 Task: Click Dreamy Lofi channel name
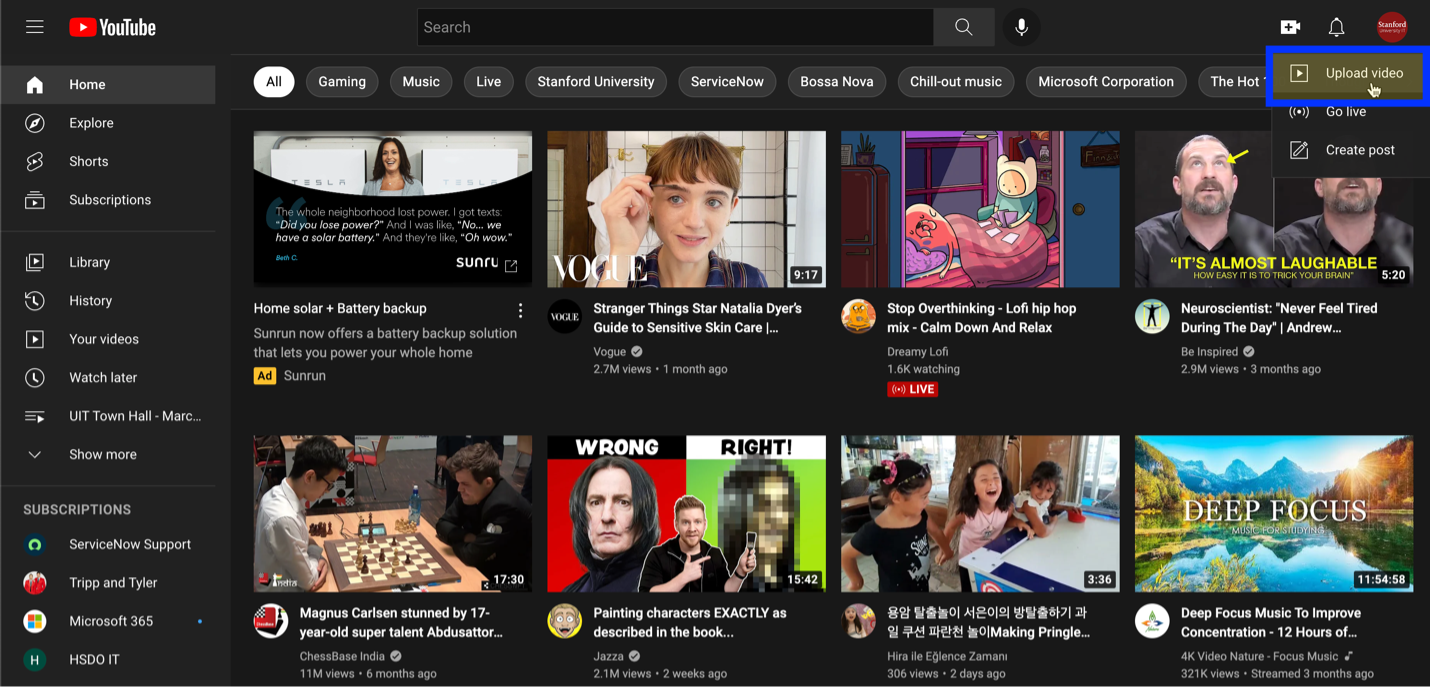click(x=918, y=352)
